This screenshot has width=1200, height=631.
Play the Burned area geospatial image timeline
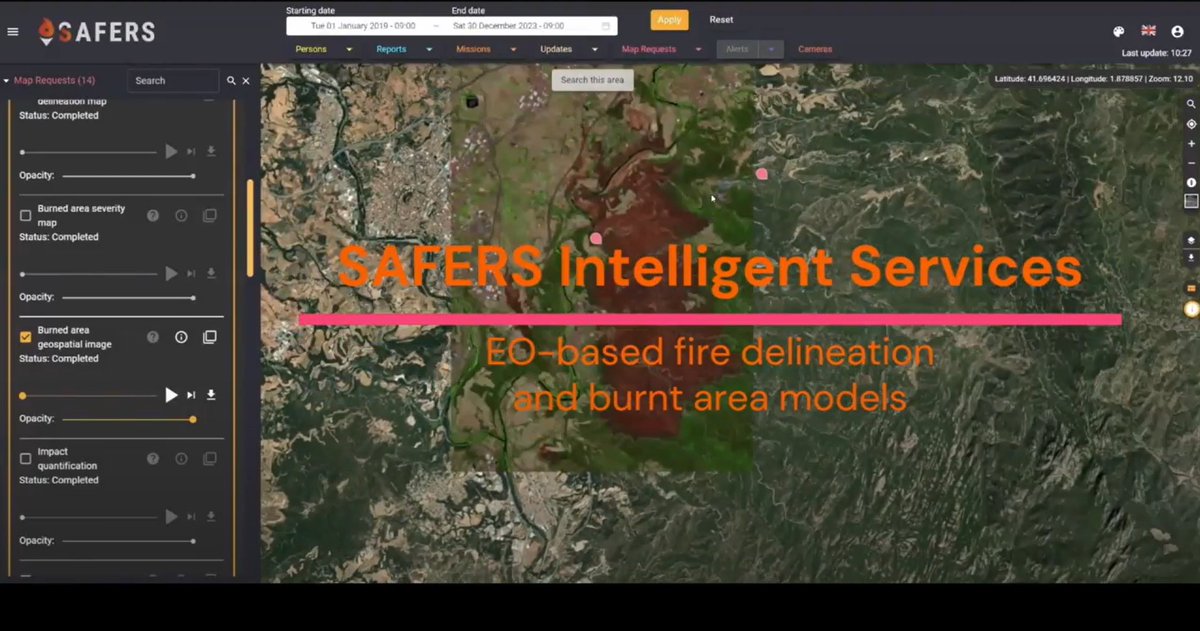pyautogui.click(x=171, y=395)
